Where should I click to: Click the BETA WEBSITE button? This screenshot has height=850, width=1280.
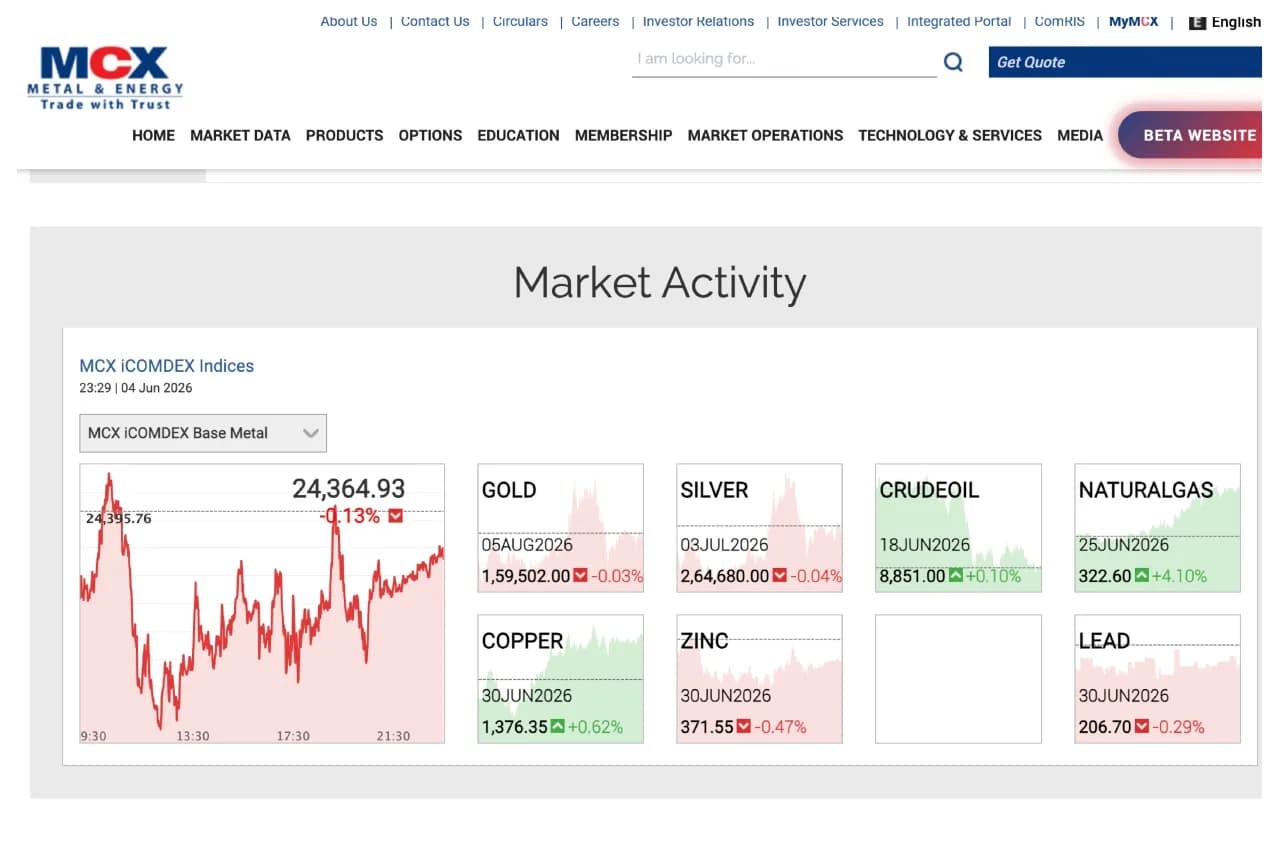point(1191,135)
